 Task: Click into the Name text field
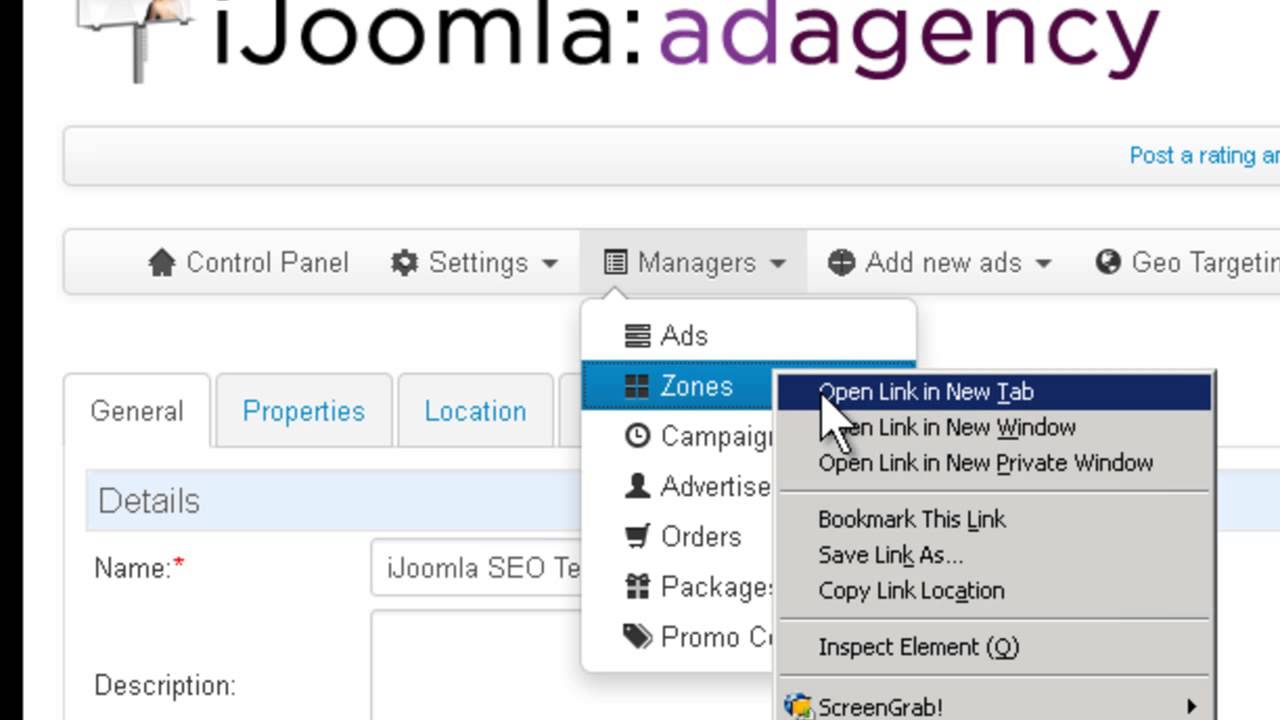click(476, 569)
